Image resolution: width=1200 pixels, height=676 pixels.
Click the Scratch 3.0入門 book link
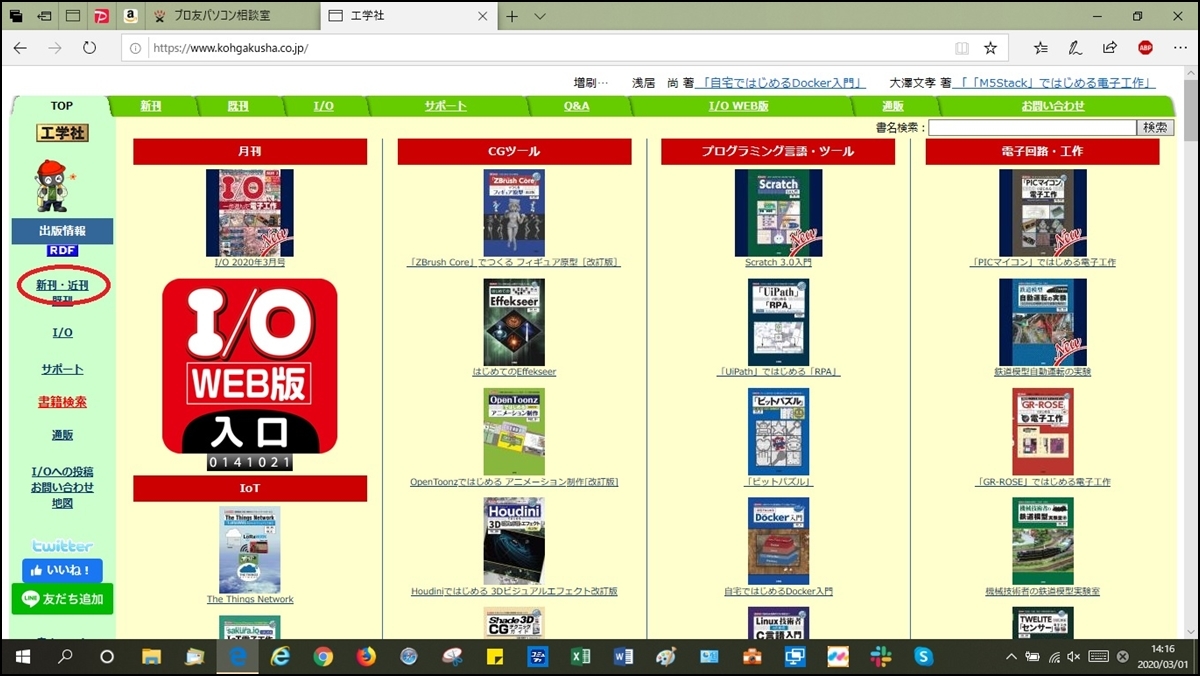778,262
